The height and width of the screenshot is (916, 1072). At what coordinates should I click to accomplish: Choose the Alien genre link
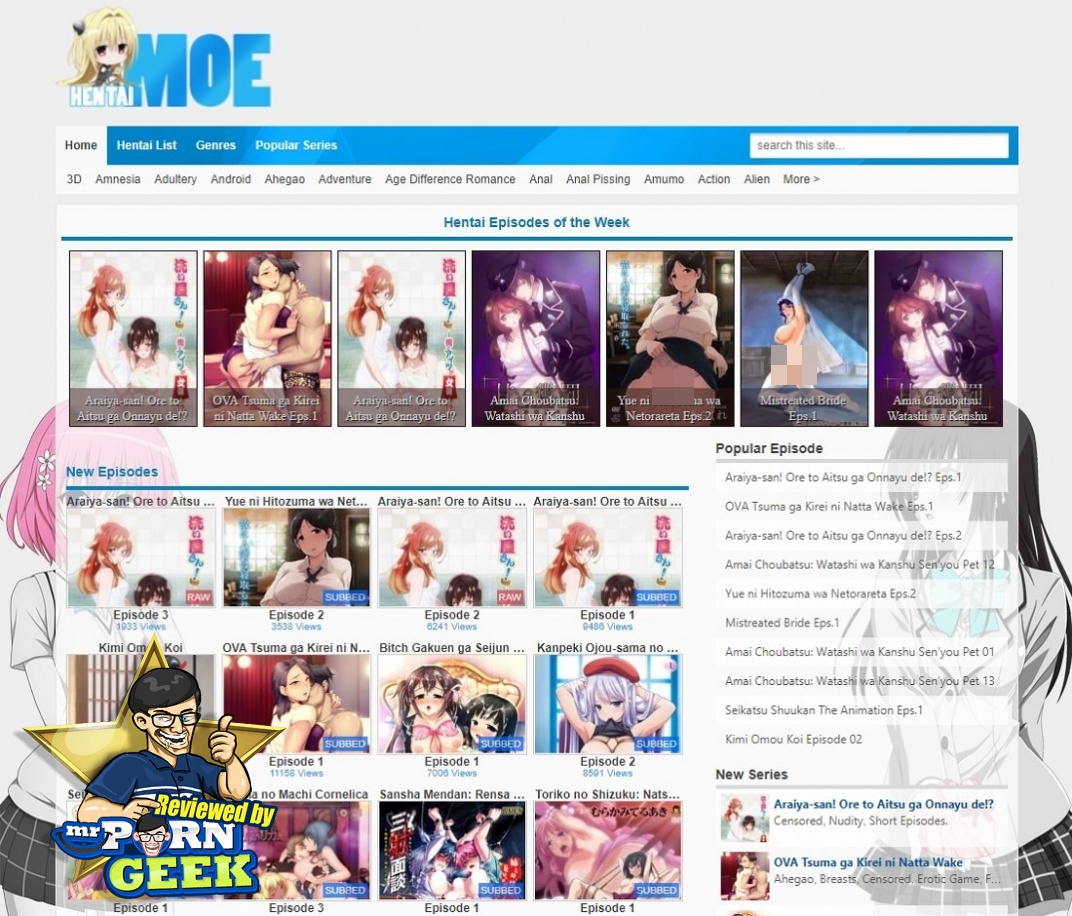coord(757,179)
